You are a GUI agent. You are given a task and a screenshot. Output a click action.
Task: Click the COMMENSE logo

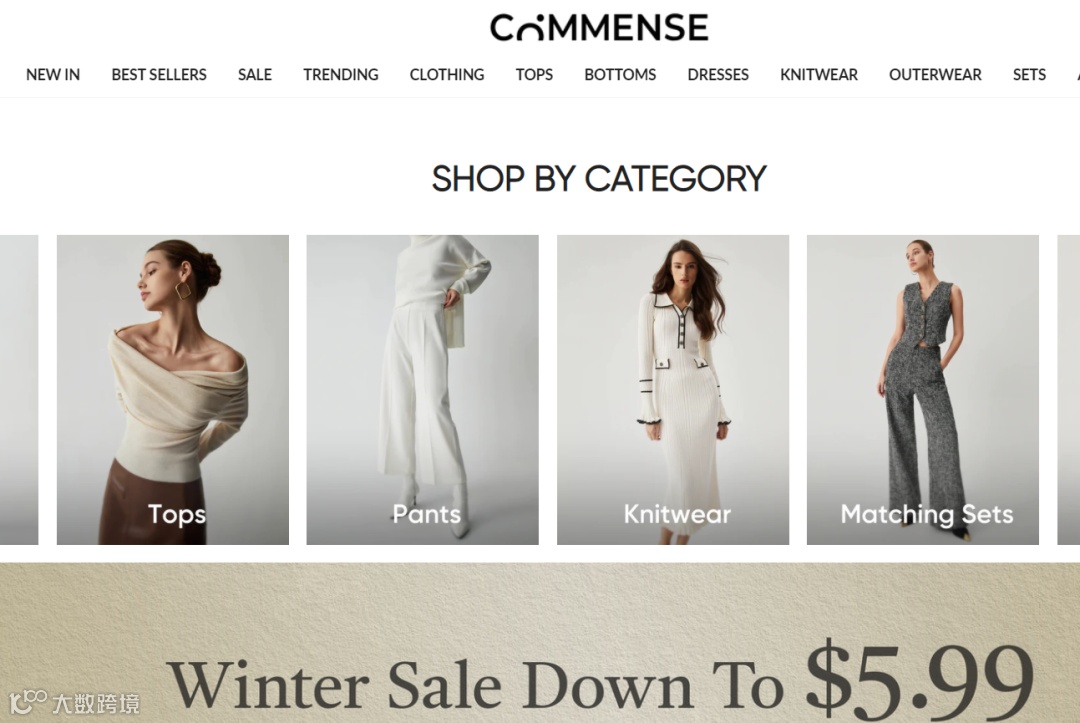click(599, 28)
